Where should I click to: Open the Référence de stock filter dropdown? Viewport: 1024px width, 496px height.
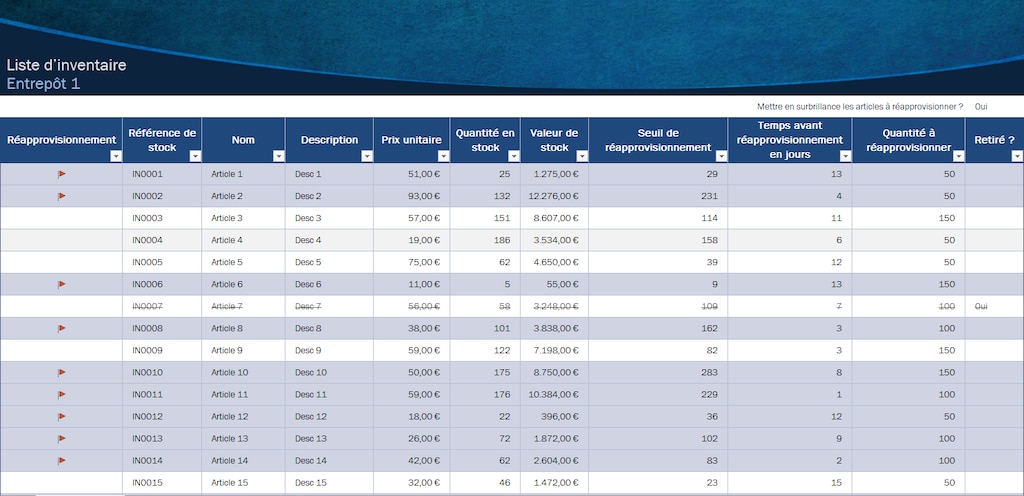click(x=195, y=156)
